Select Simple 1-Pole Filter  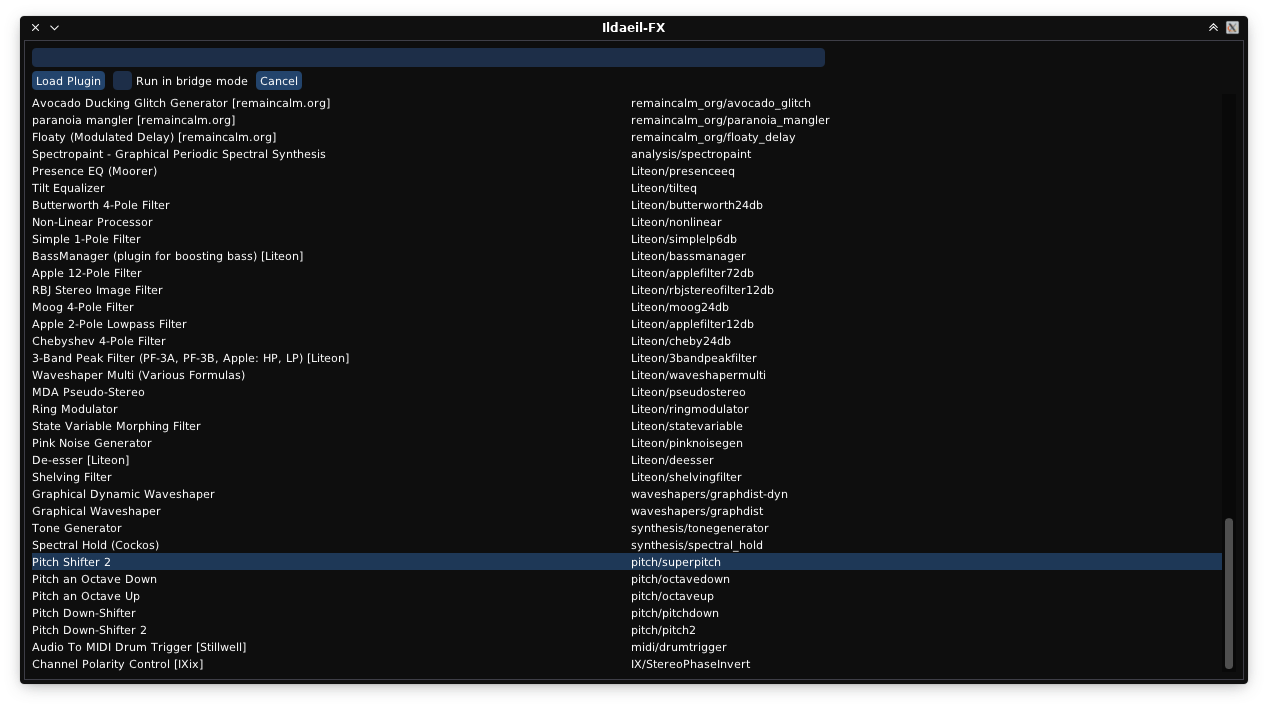click(x=86, y=239)
